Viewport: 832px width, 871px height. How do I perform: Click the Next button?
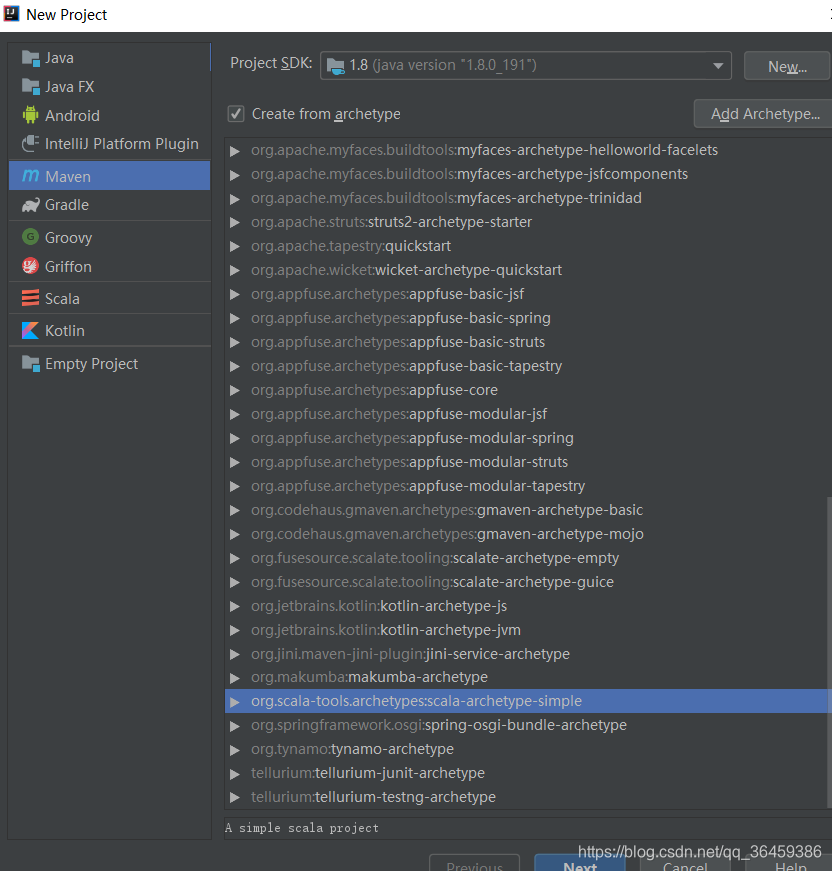[x=580, y=863]
